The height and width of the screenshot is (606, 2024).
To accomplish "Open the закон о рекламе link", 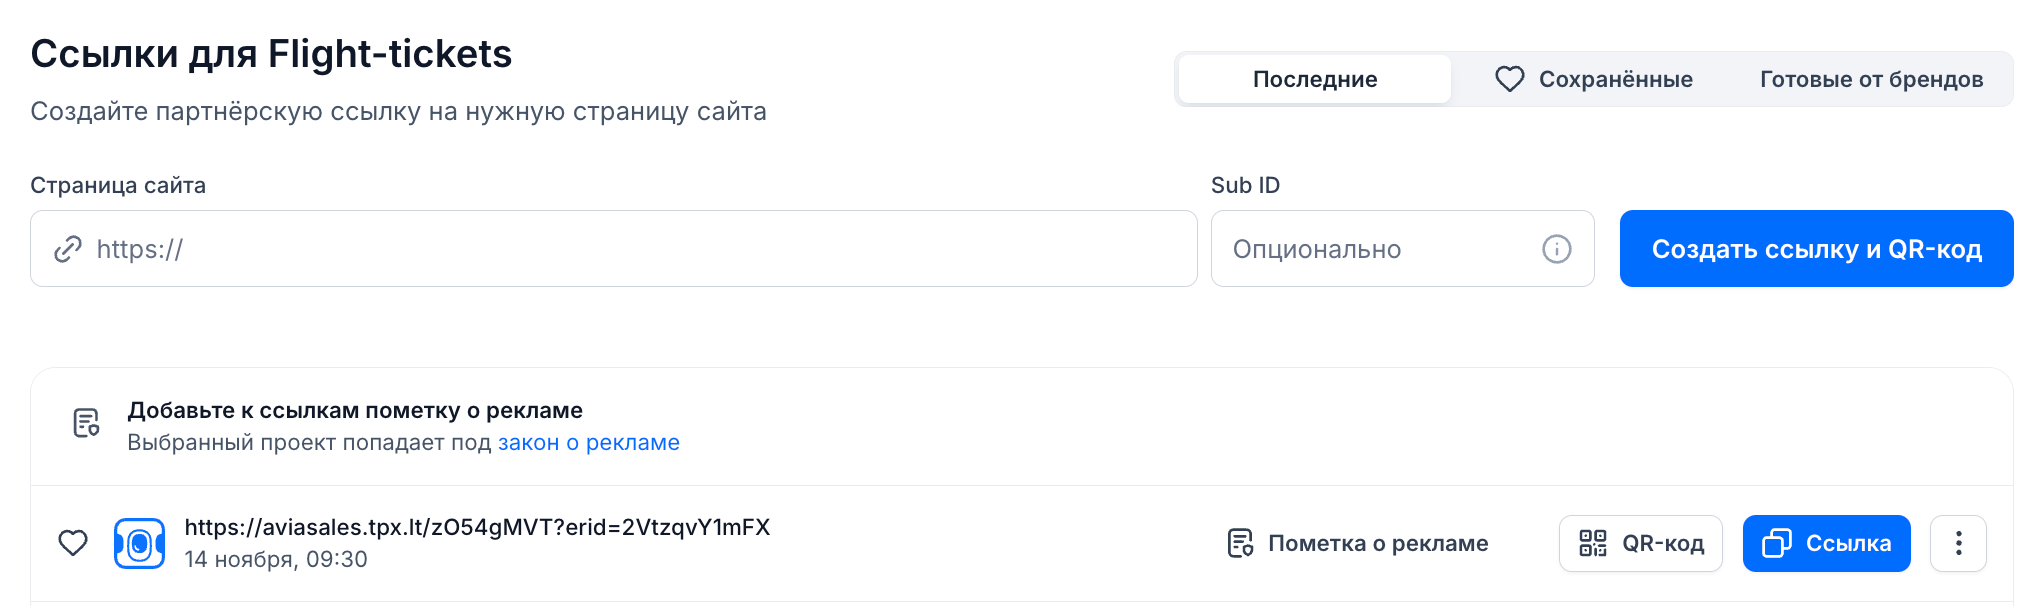I will [x=588, y=443].
